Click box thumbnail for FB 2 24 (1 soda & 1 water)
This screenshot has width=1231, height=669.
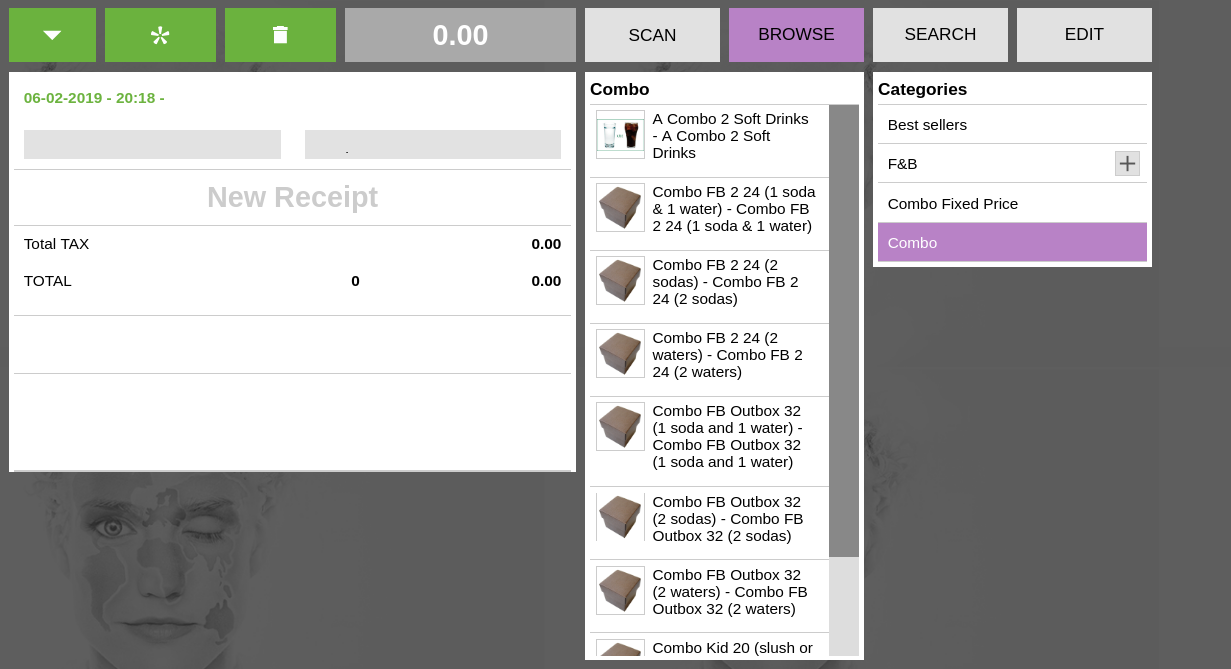coord(620,208)
